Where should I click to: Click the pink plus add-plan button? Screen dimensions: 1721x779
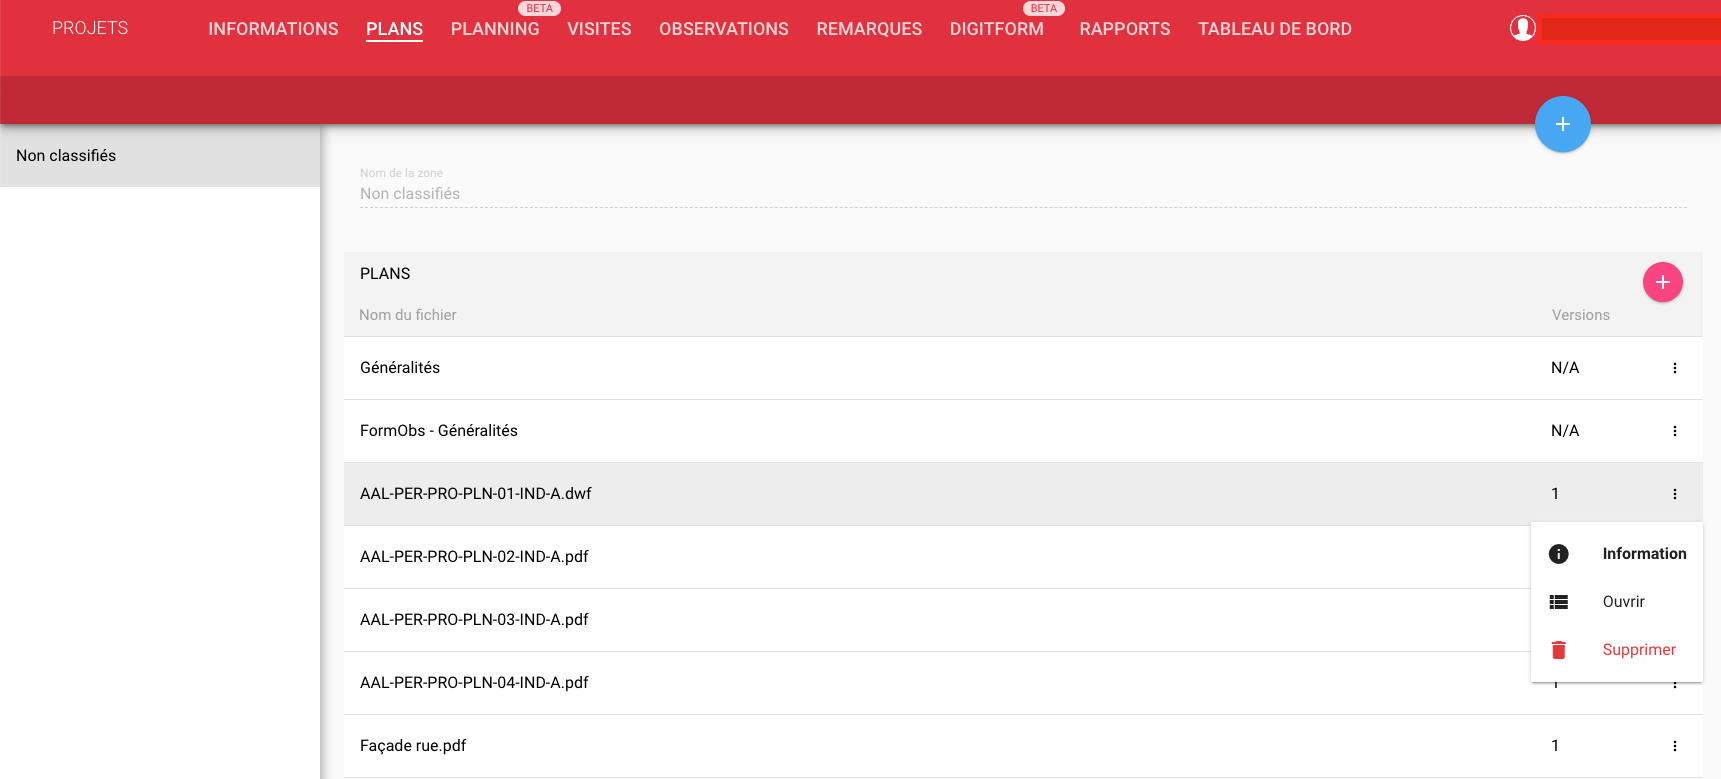coord(1662,282)
